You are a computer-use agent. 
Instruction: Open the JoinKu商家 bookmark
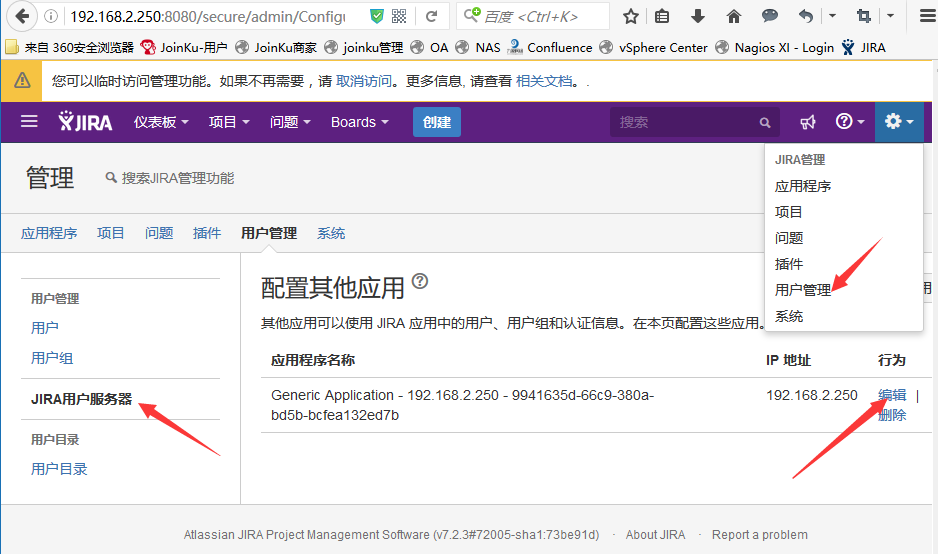[276, 47]
